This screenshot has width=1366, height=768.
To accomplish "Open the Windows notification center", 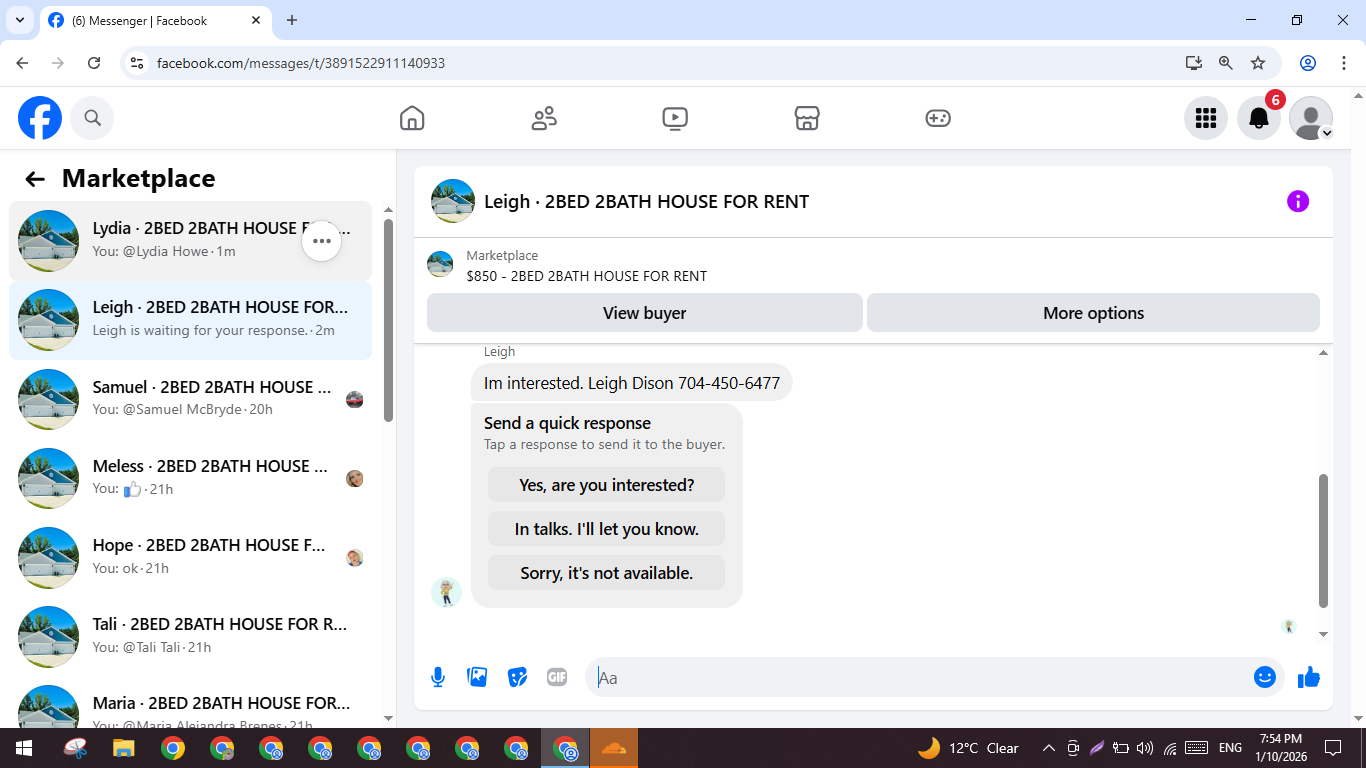I will tap(1333, 748).
